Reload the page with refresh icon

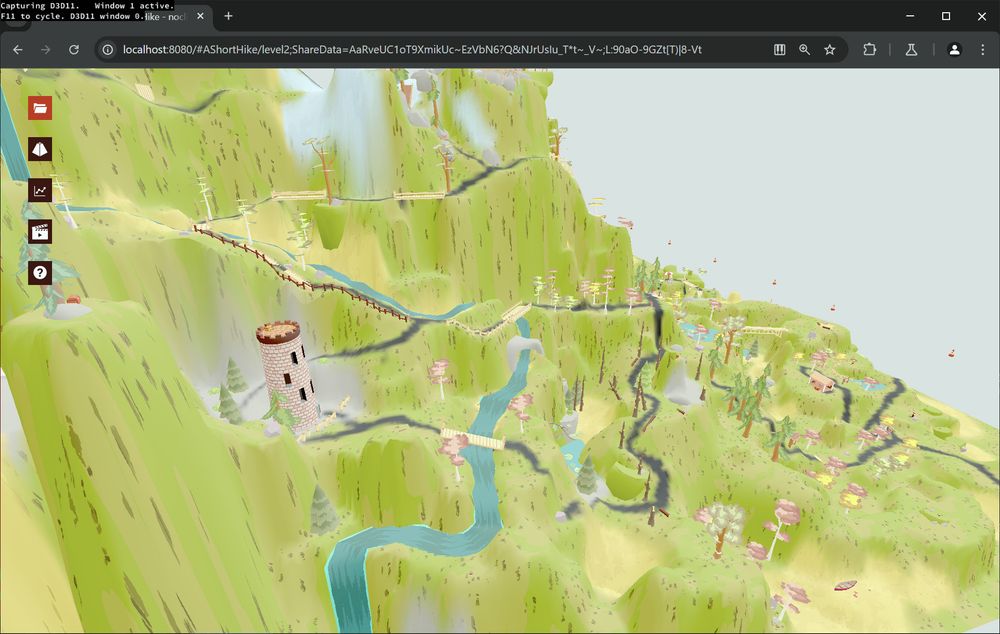(x=74, y=49)
